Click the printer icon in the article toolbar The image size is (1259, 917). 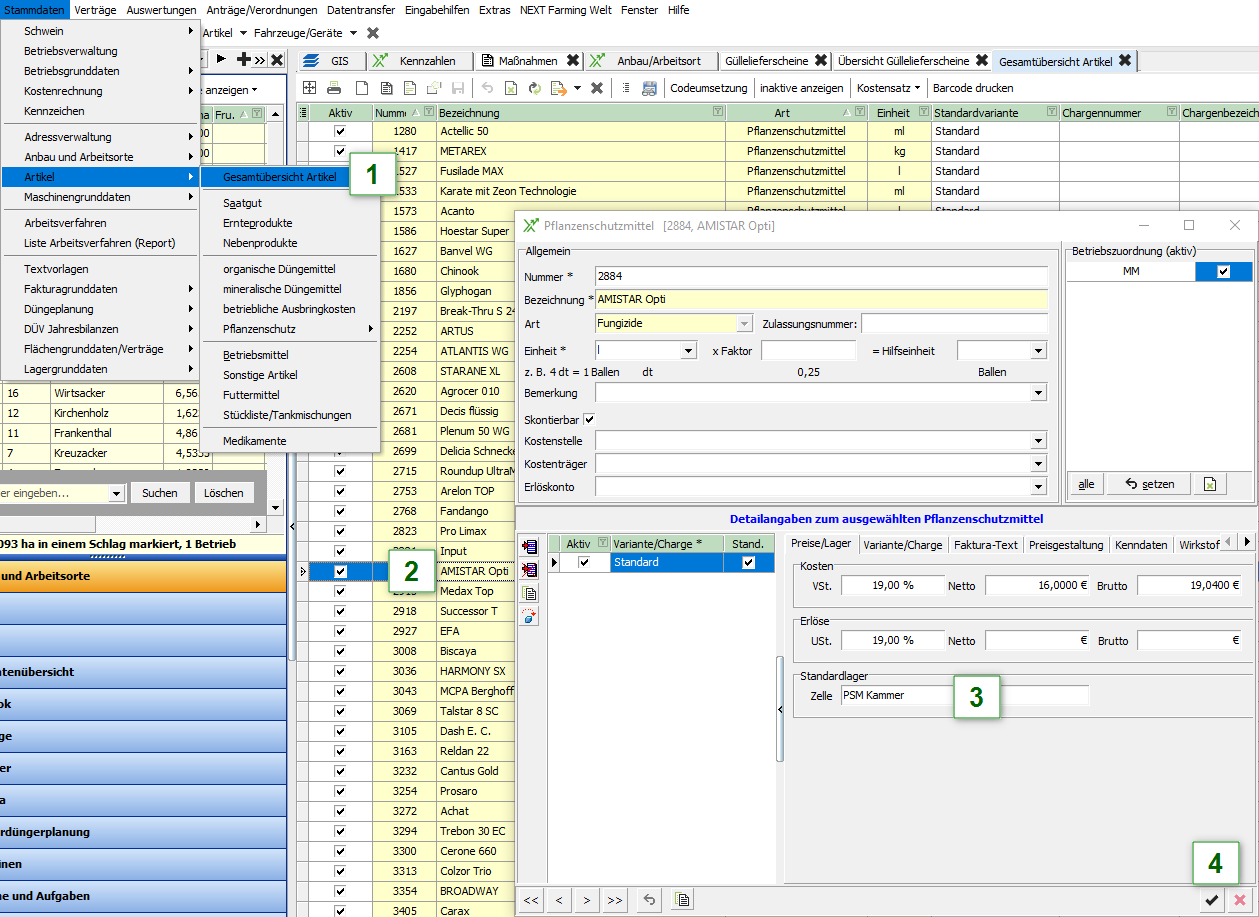point(334,88)
